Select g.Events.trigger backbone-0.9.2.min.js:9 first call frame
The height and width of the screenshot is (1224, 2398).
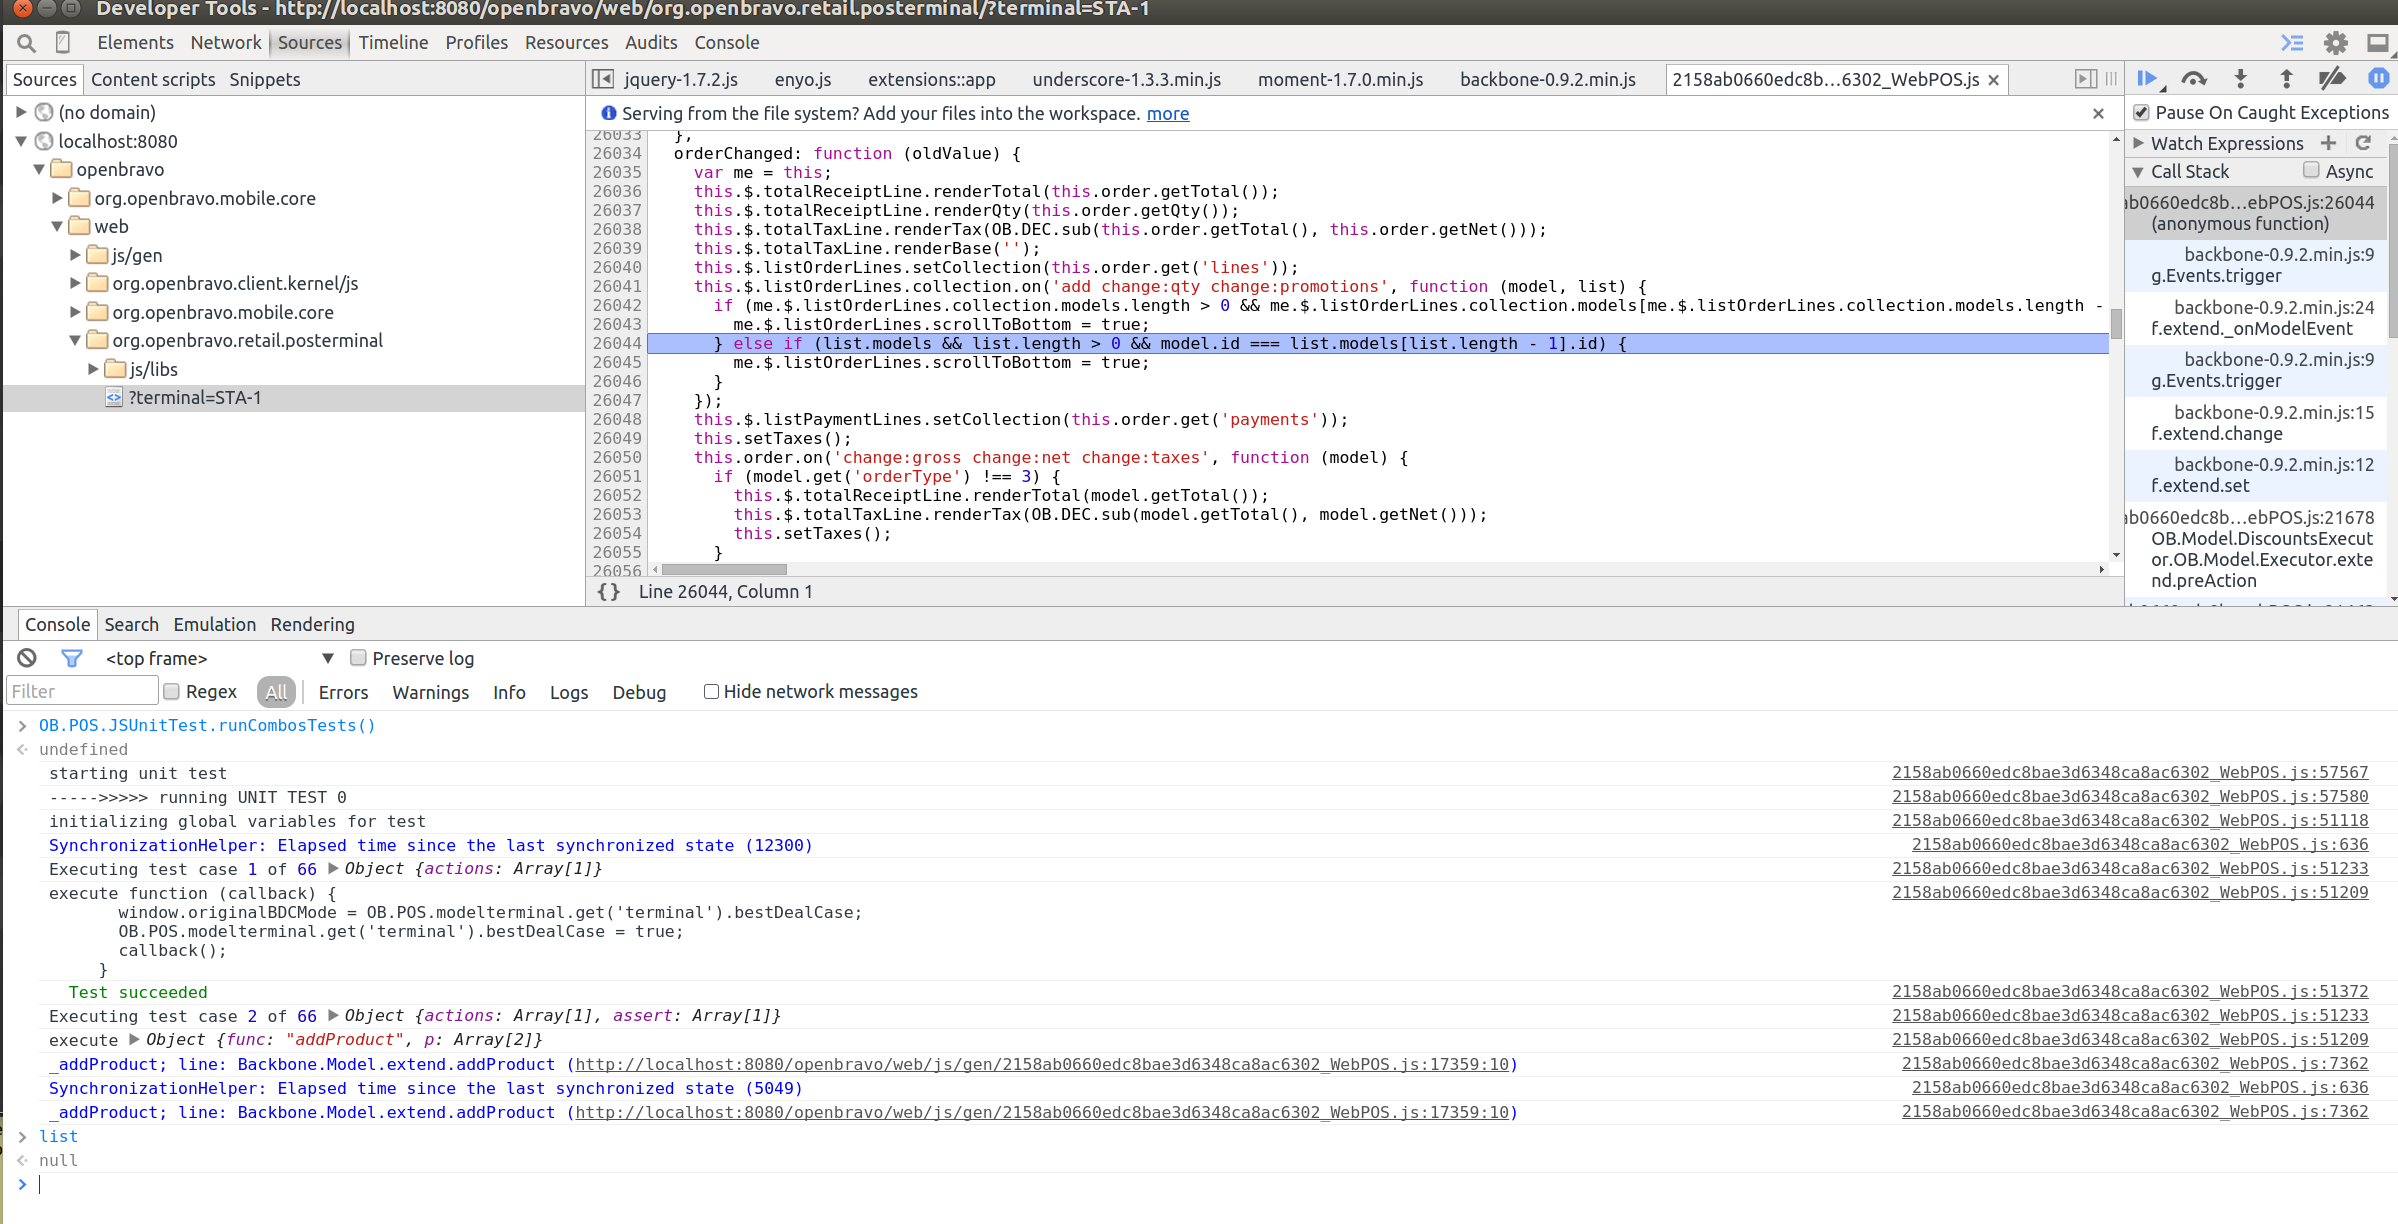tap(2256, 265)
